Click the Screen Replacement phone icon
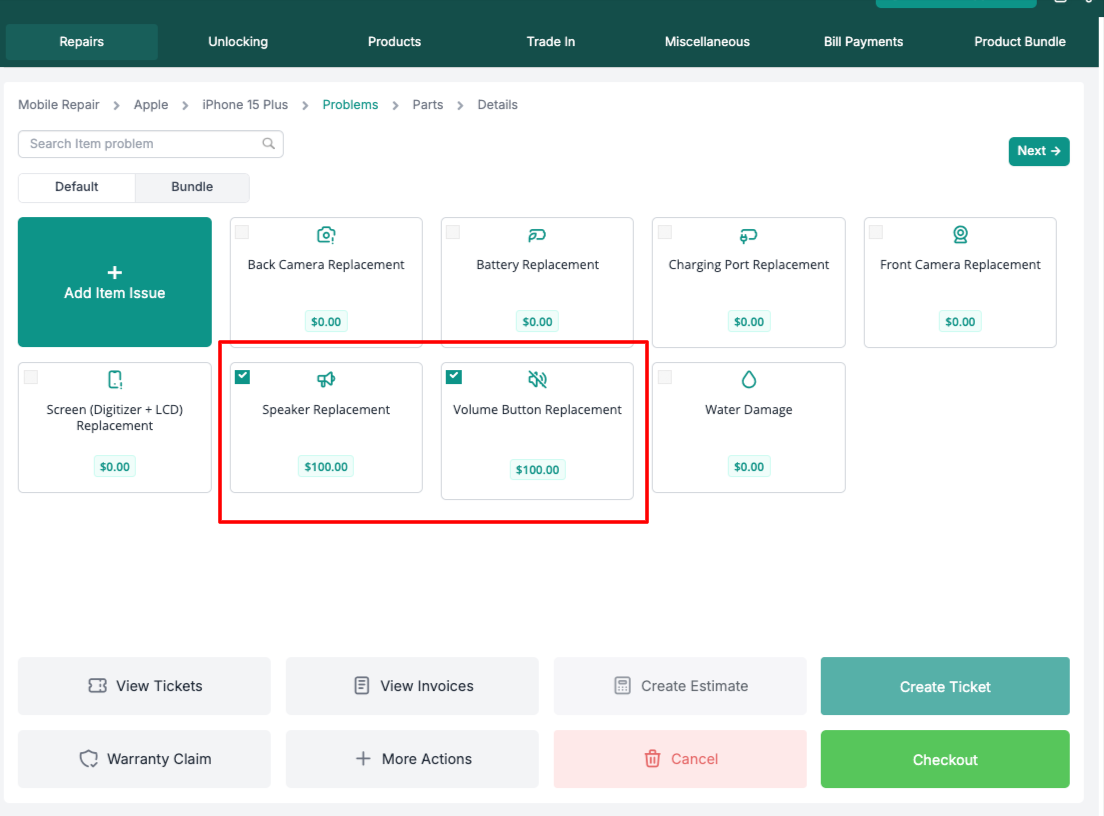Screen dimensions: 1104x816 (115, 379)
